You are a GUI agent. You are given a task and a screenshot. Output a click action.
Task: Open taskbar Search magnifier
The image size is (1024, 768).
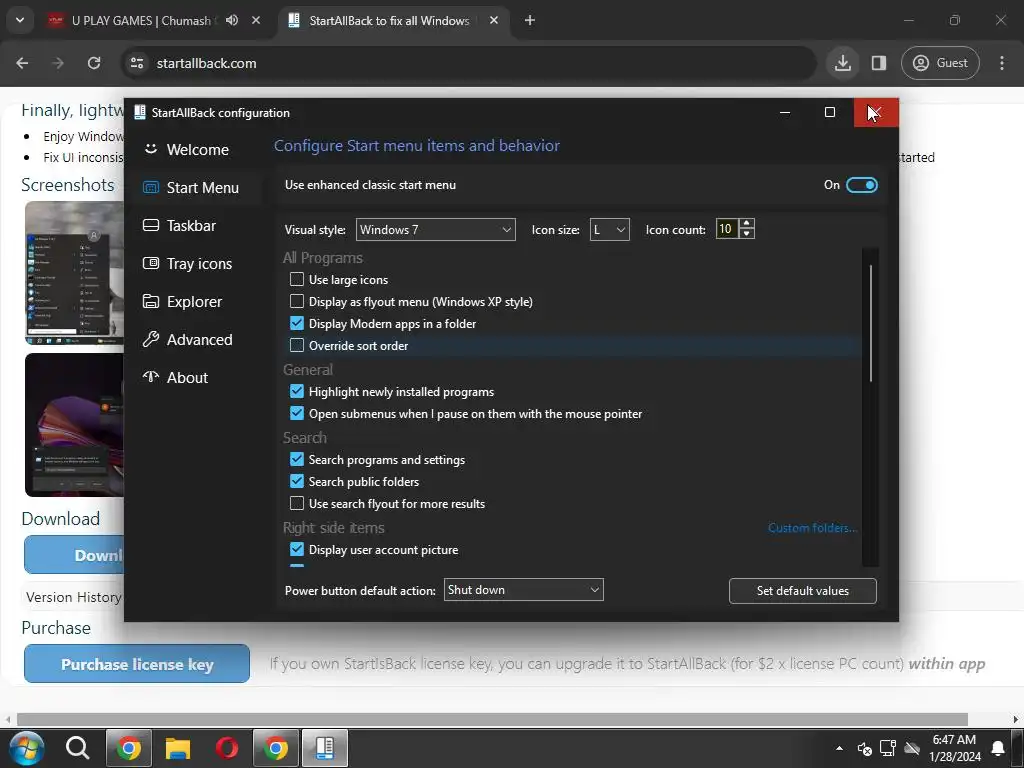point(77,748)
